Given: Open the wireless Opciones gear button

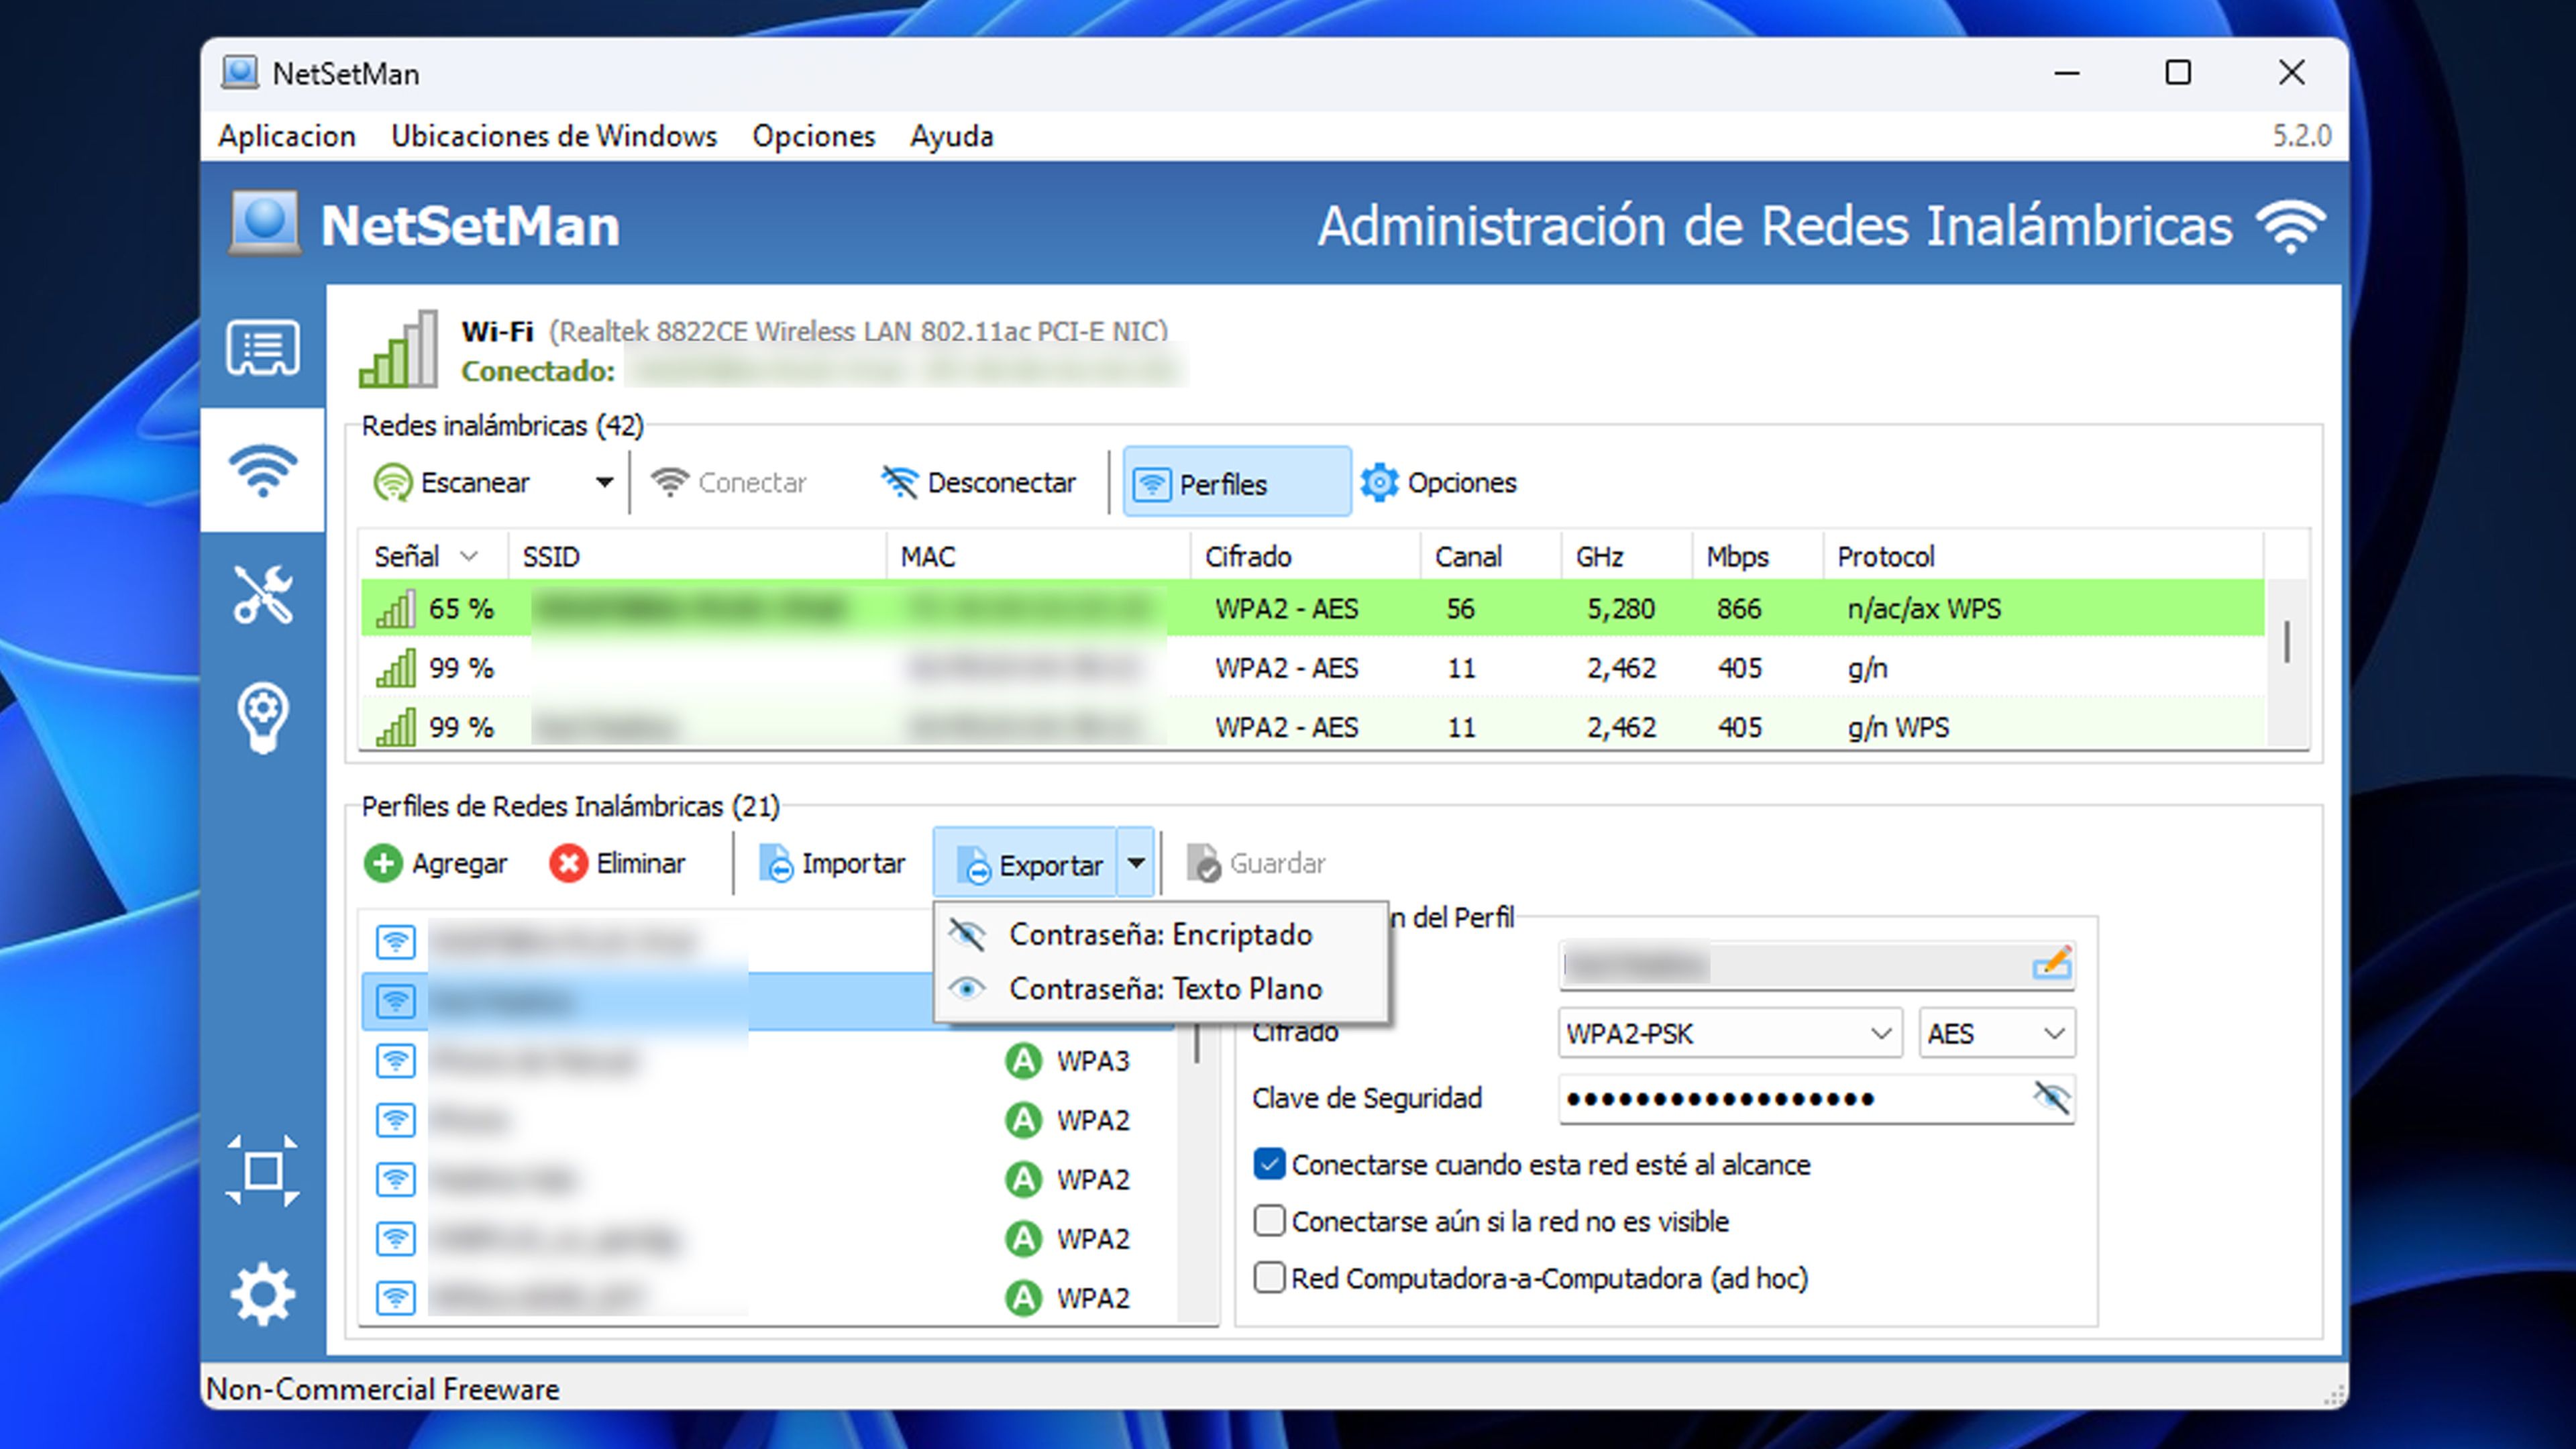Looking at the screenshot, I should click(1438, 483).
